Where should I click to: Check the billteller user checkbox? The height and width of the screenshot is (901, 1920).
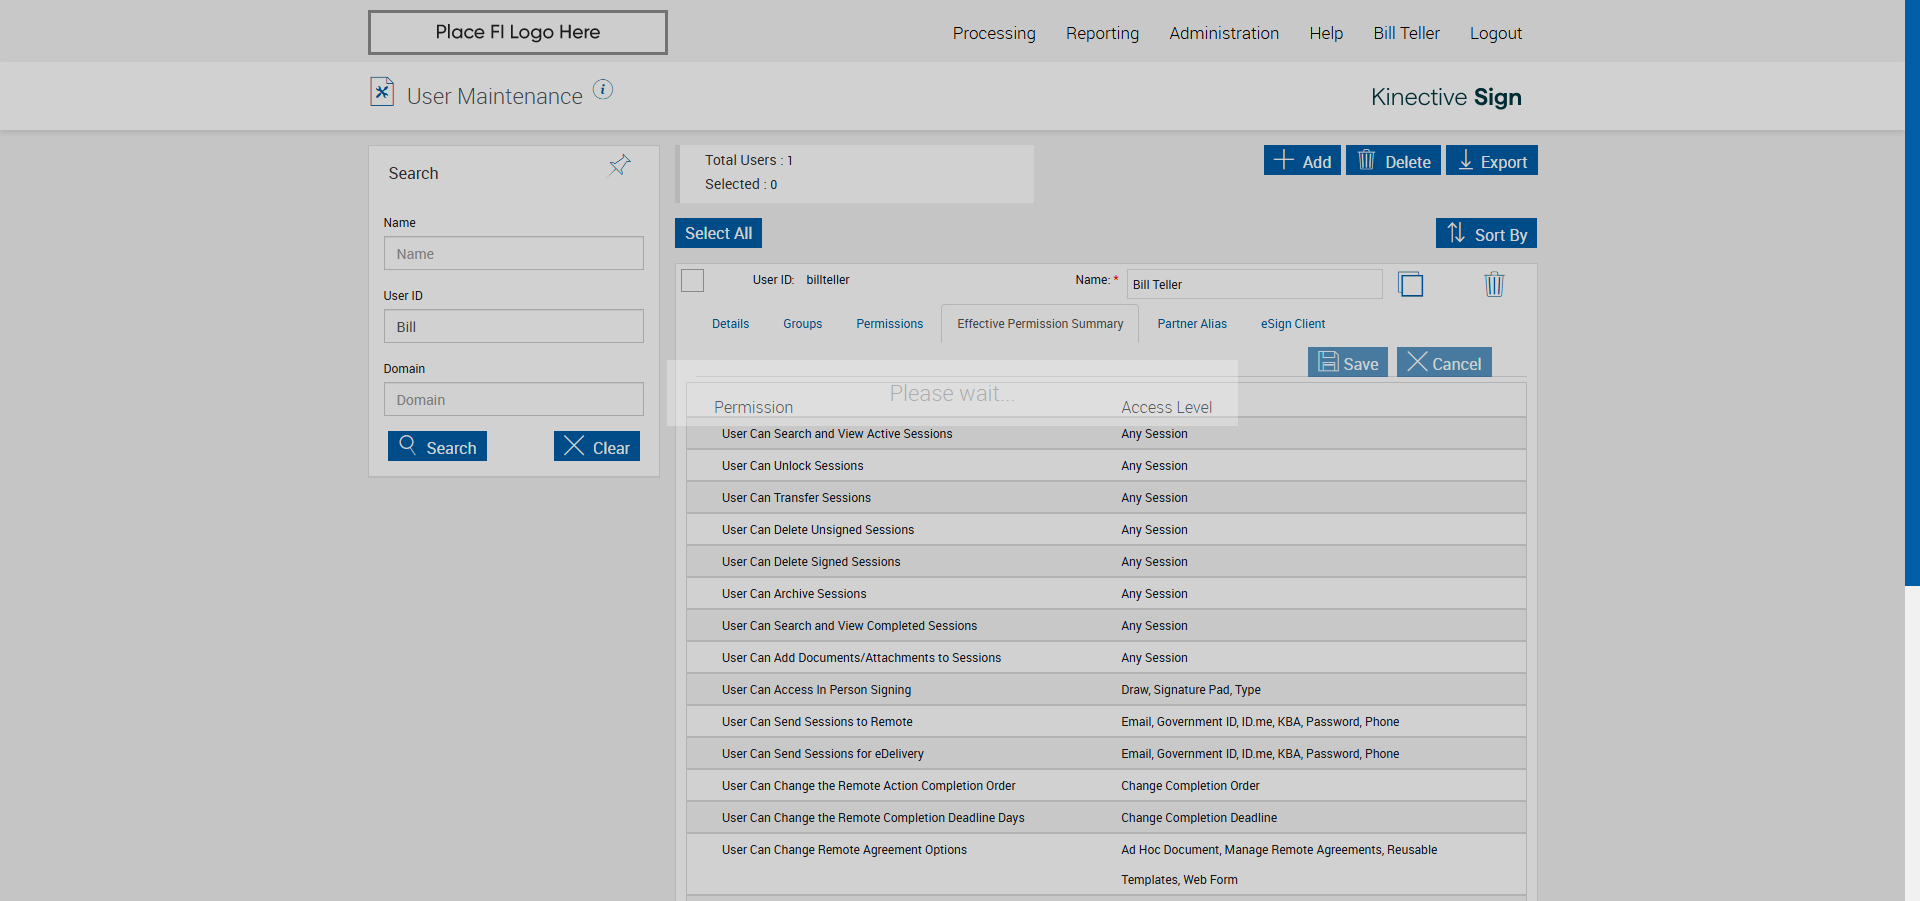pos(693,281)
